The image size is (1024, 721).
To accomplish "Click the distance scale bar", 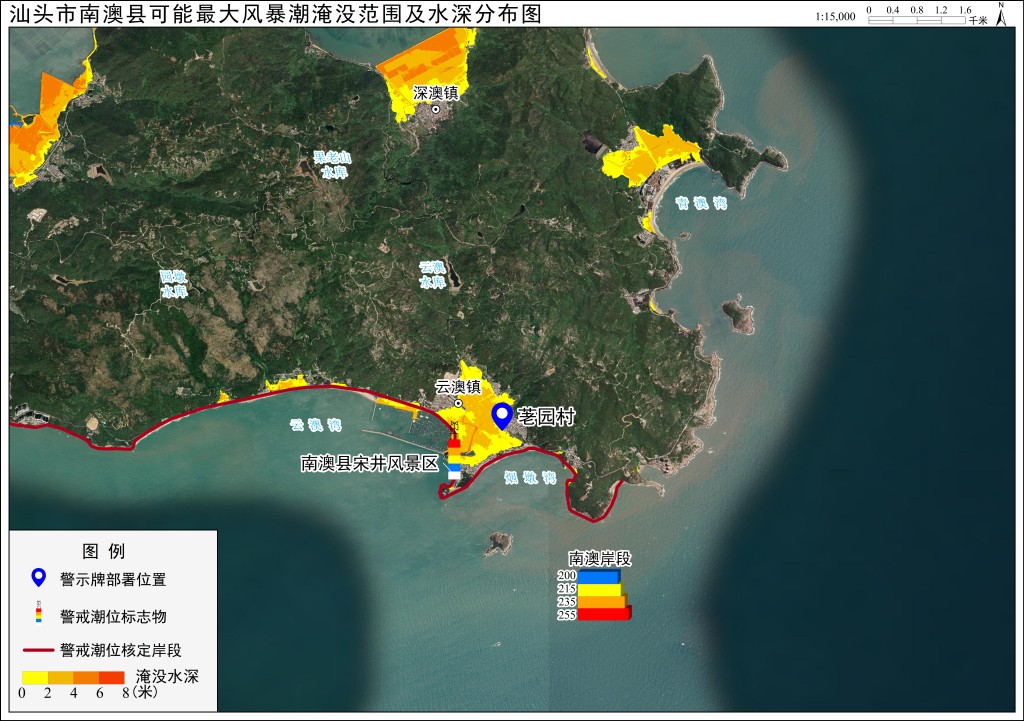I will [917, 20].
